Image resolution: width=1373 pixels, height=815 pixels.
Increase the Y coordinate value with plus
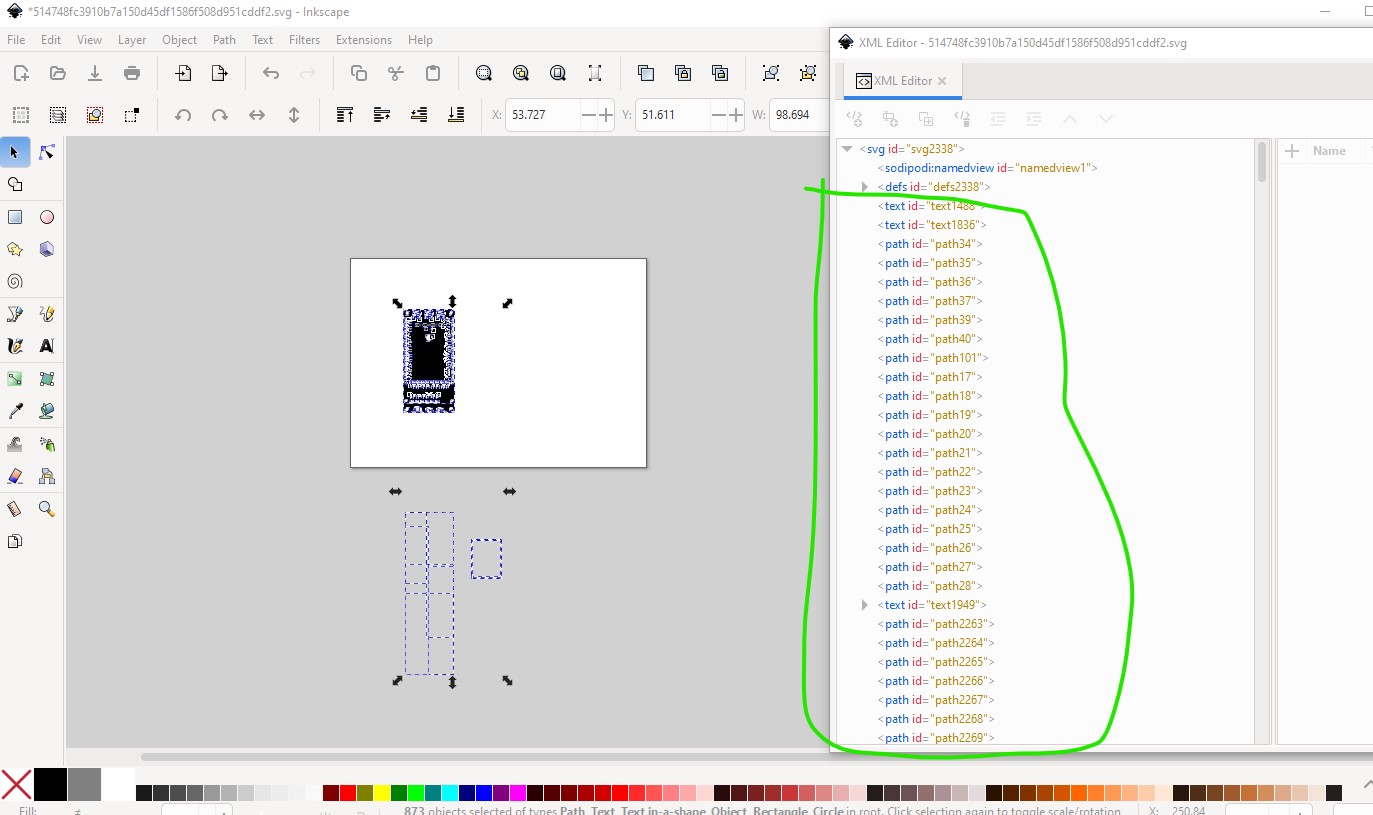tap(736, 115)
